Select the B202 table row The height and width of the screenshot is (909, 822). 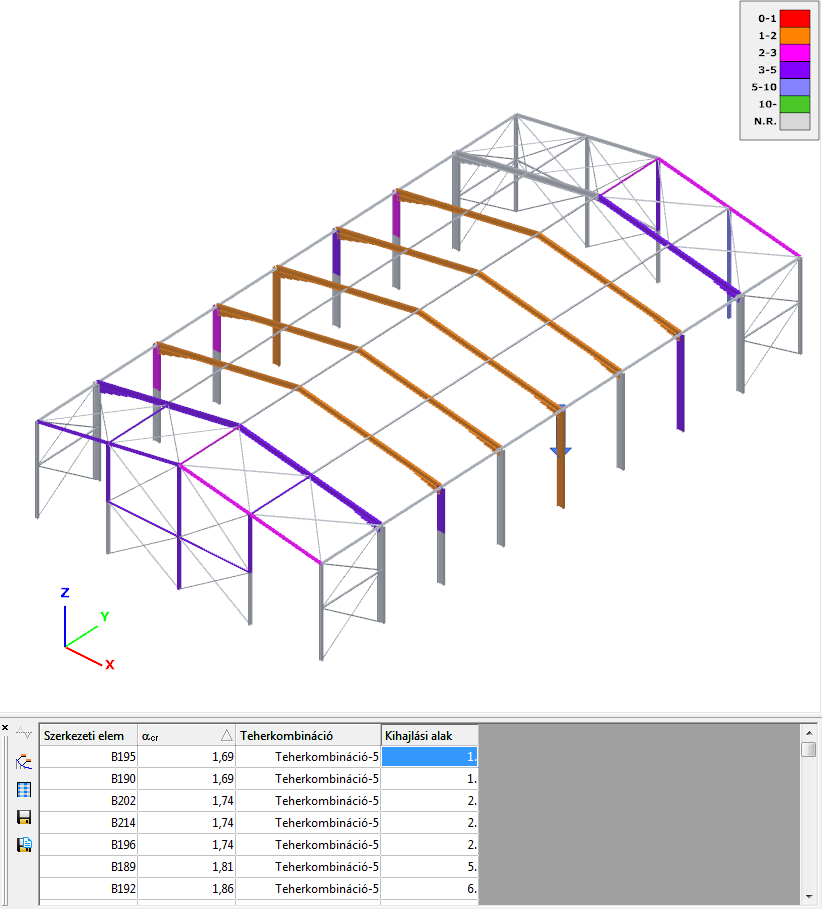point(259,801)
